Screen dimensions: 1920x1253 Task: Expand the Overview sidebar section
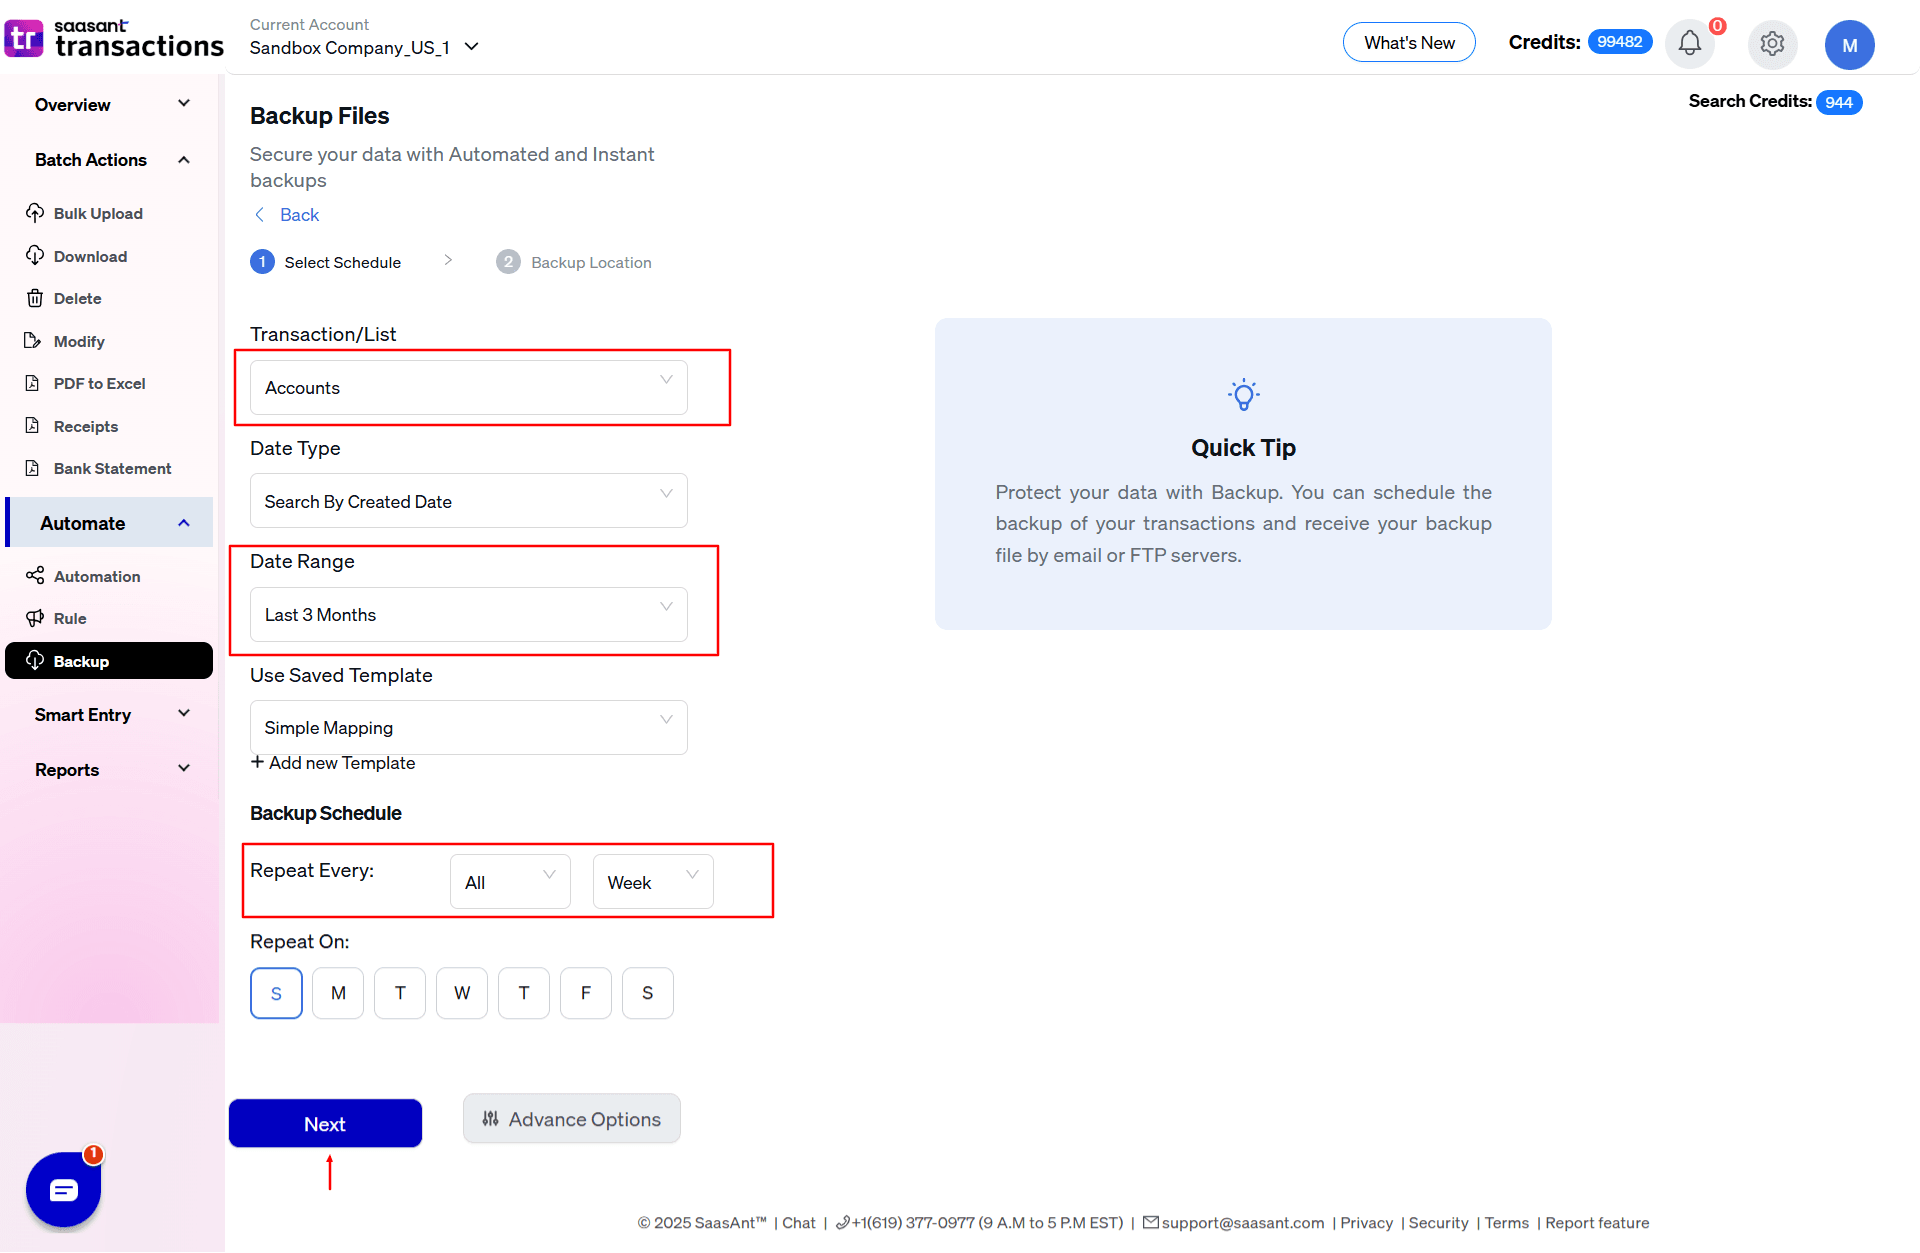pos(110,105)
